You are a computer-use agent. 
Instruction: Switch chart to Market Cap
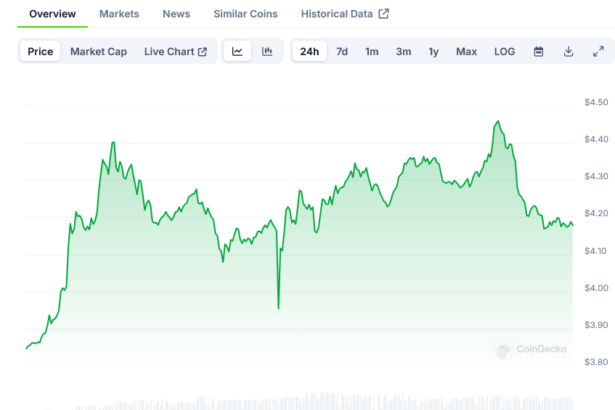[x=98, y=51]
